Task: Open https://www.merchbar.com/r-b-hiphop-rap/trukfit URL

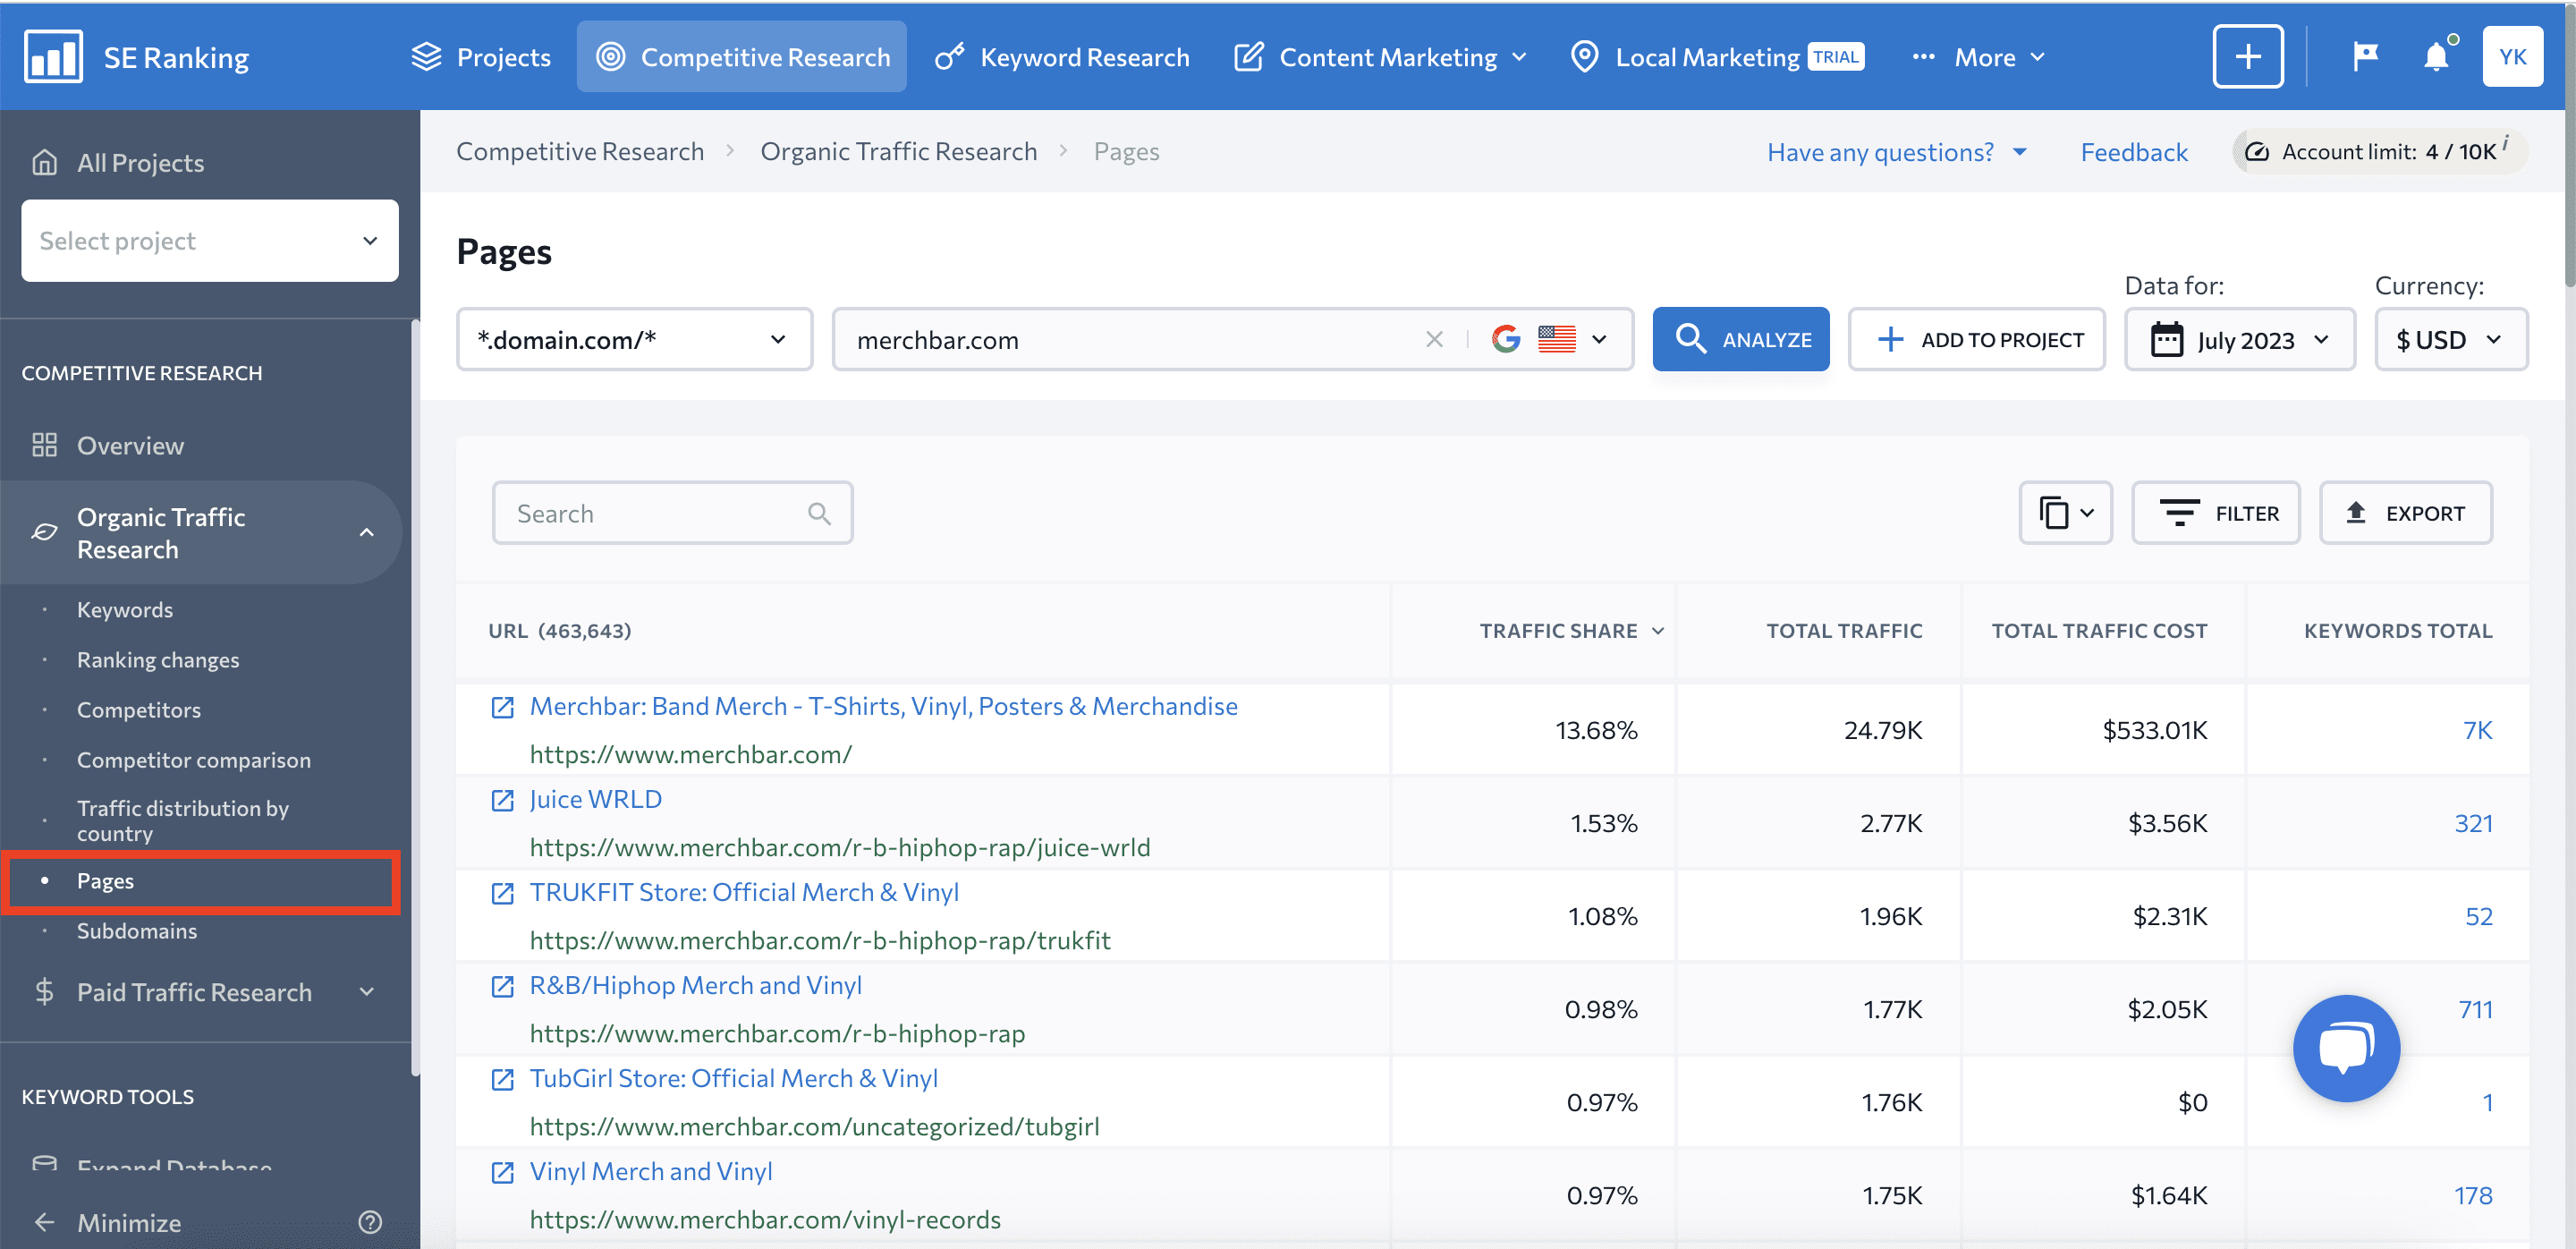Action: (820, 940)
